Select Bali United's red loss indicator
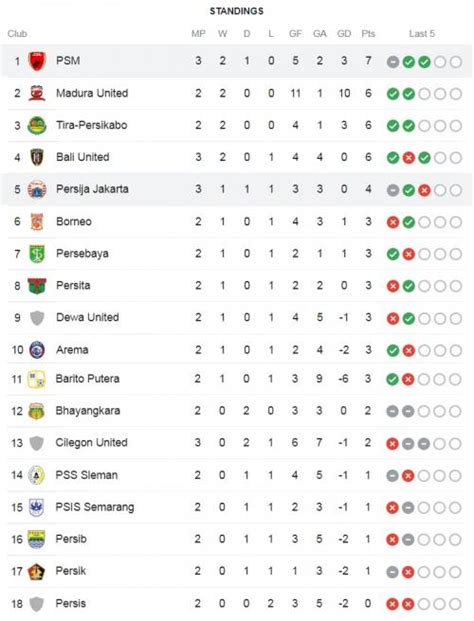Screen dimensions: 474x621 [409, 158]
